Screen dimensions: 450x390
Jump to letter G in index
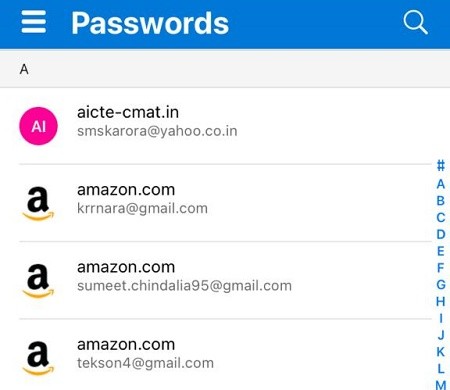click(x=441, y=284)
